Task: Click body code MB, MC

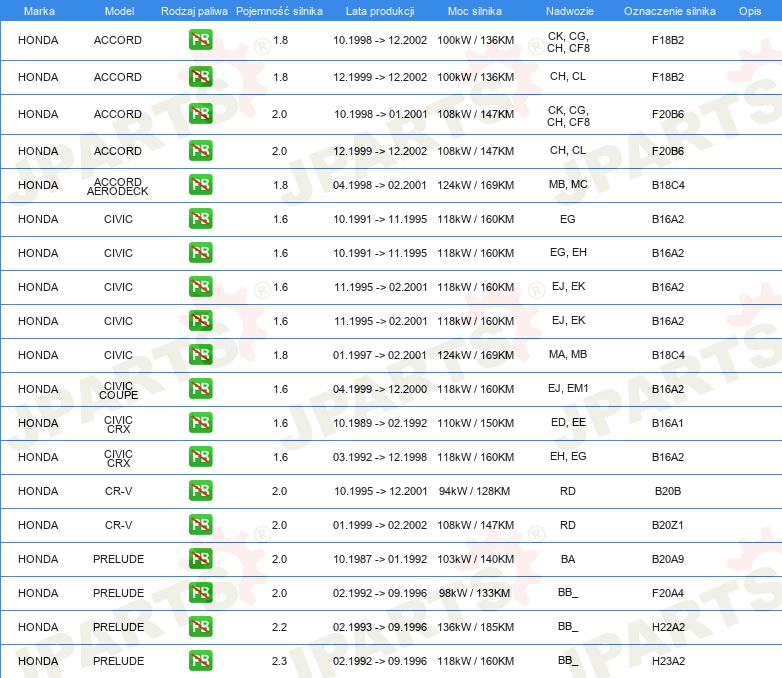Action: click(x=568, y=184)
